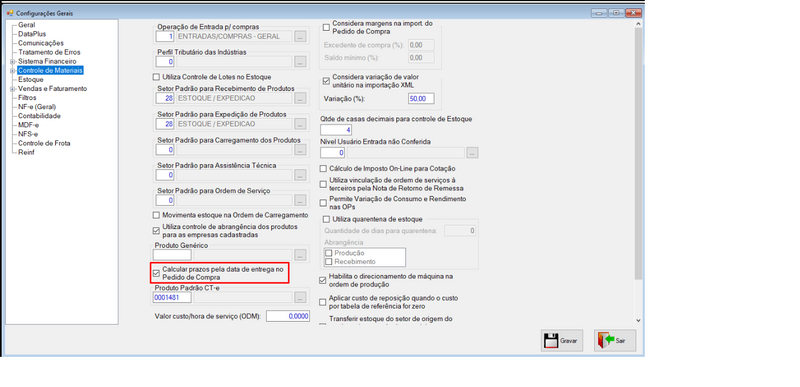The height and width of the screenshot is (387, 800).
Task: Expand the Sistema Financeiro tree node
Action: (x=13, y=61)
